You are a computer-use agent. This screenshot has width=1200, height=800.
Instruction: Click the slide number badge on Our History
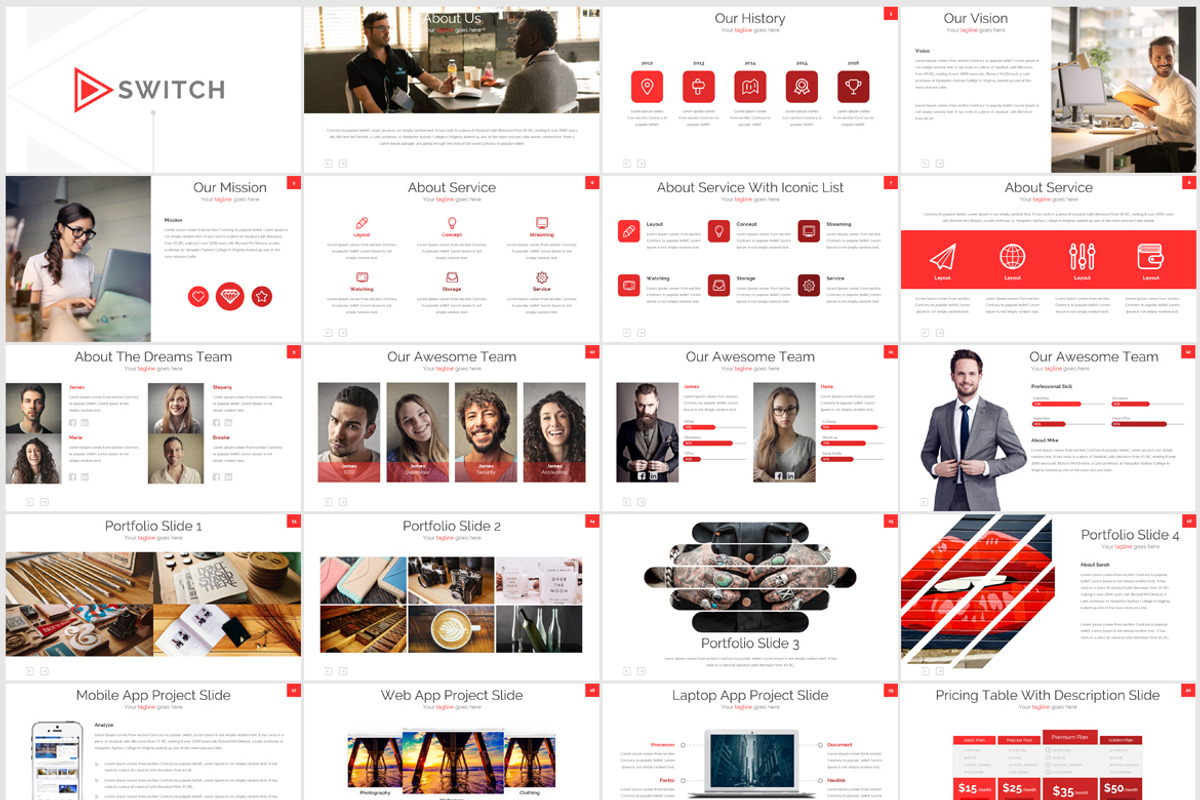tap(890, 14)
